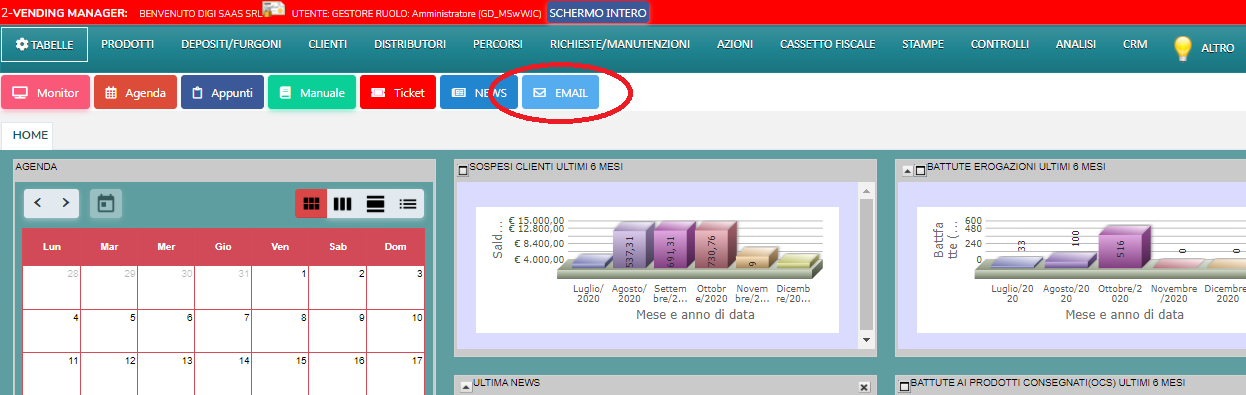Screen dimensions: 1246x395
Task: Open the Appunti notes button
Action: [222, 92]
